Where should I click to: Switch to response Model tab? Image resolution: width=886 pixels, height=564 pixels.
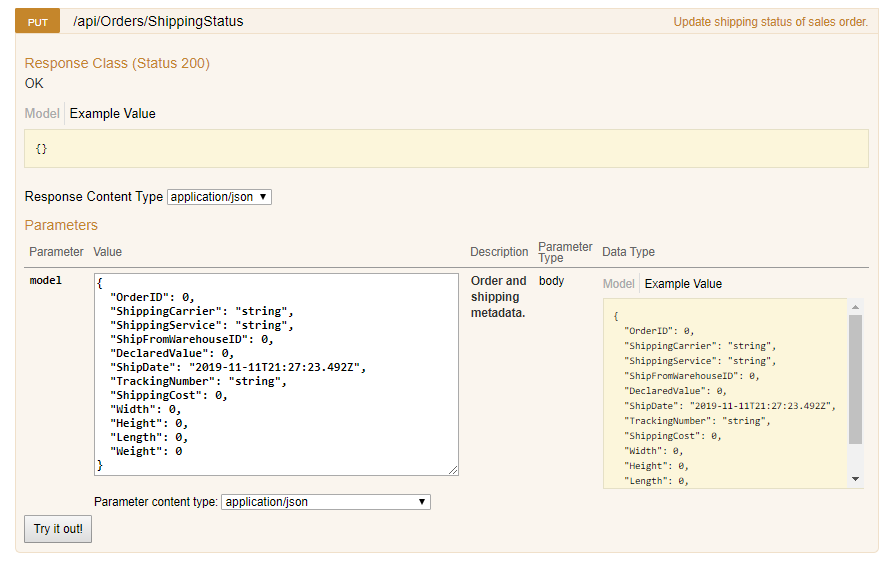click(x=42, y=114)
